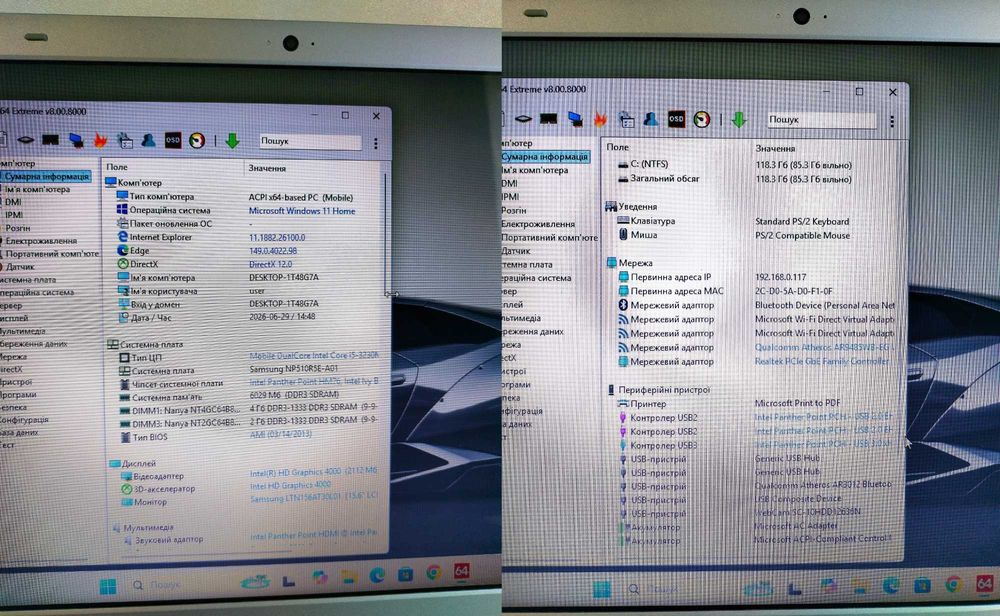Select Сумарна інформація tree item in left photo
Viewport: 1000px width, 616px height.
click(47, 176)
